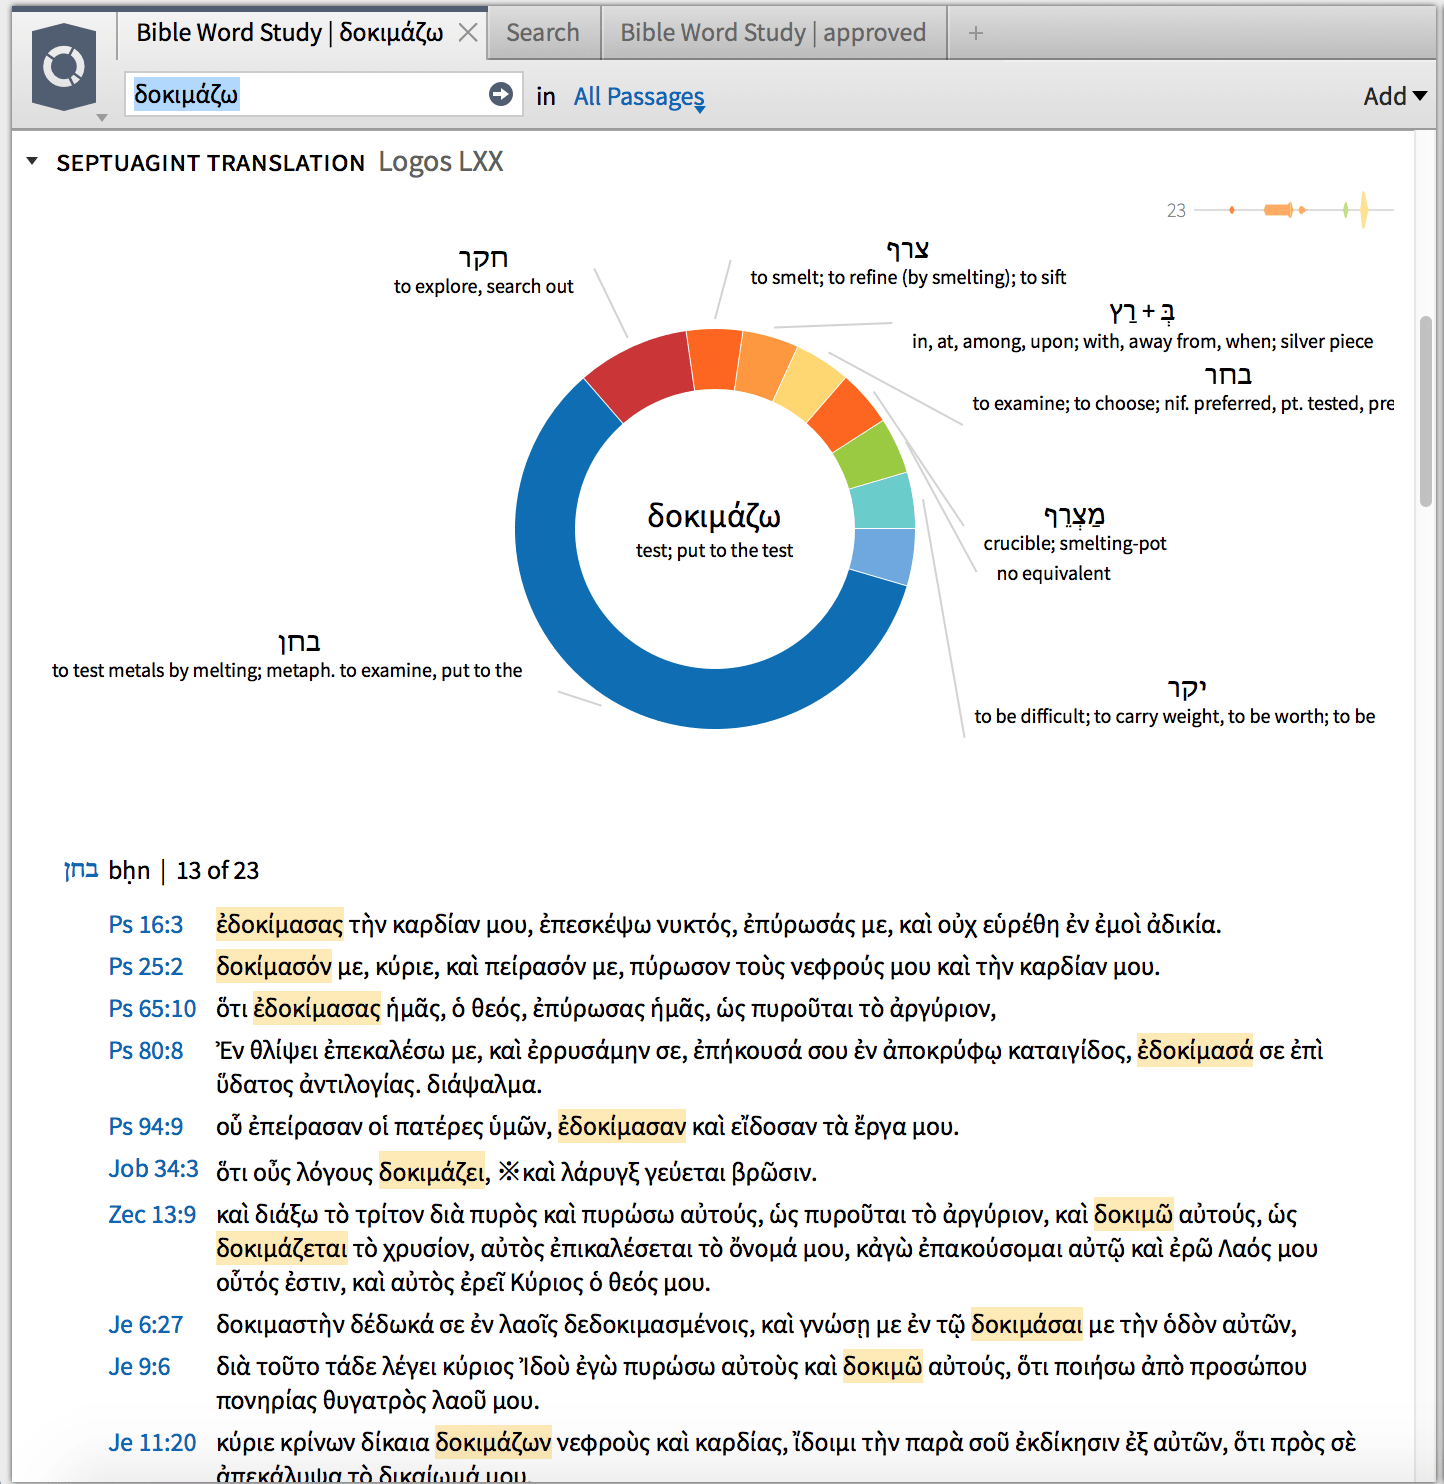This screenshot has width=1444, height=1484.
Task: Open Ps 65:10 reference
Action: pos(152,1008)
